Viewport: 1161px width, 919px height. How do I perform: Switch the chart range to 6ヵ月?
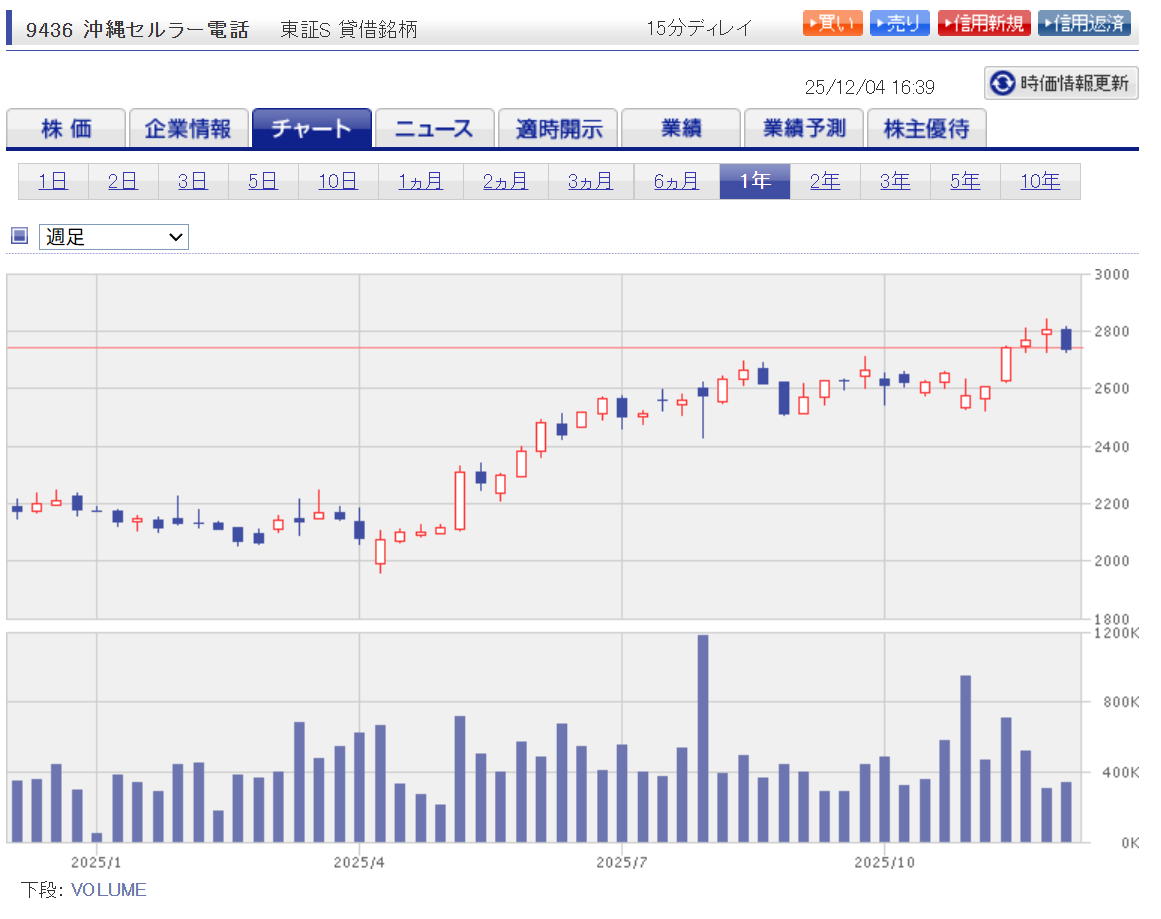tap(676, 182)
